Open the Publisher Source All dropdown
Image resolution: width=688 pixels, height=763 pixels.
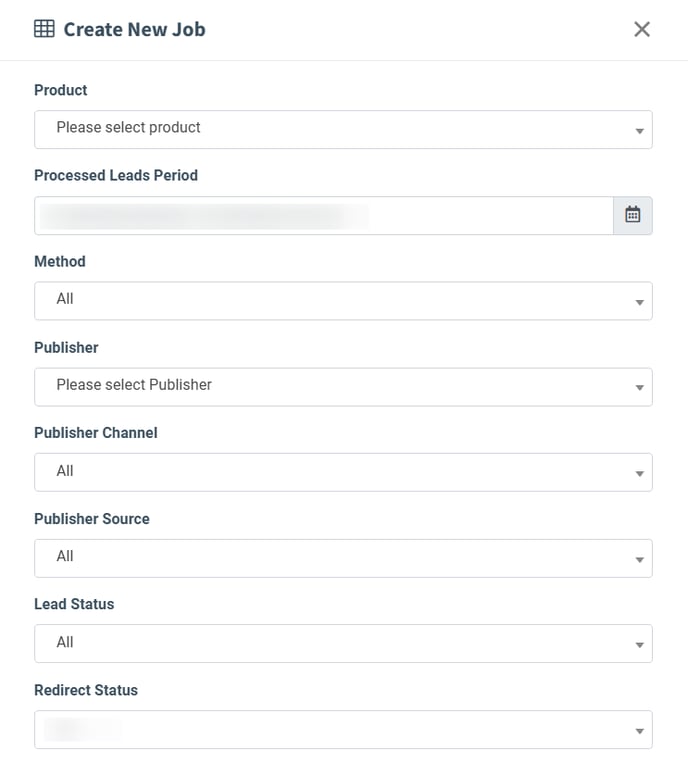[343, 558]
